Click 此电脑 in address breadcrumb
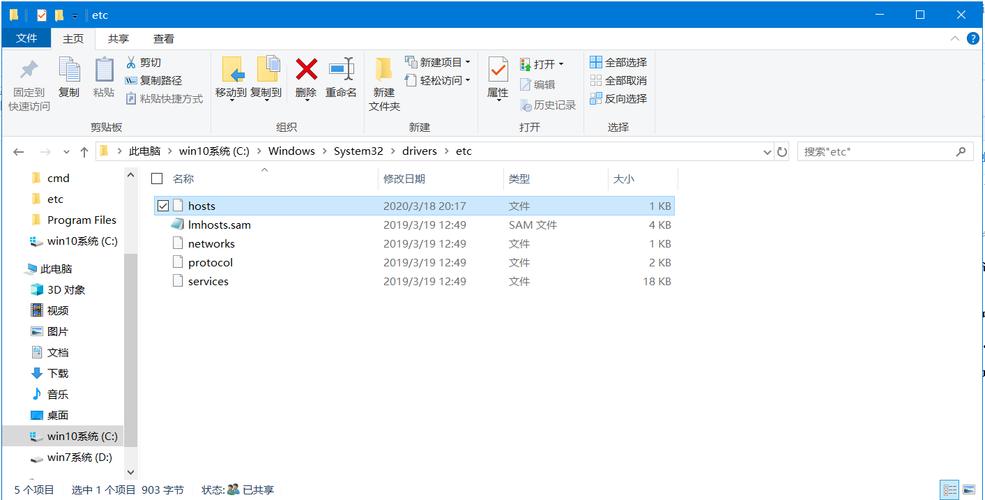Screen dimensions: 985x500 [144, 151]
